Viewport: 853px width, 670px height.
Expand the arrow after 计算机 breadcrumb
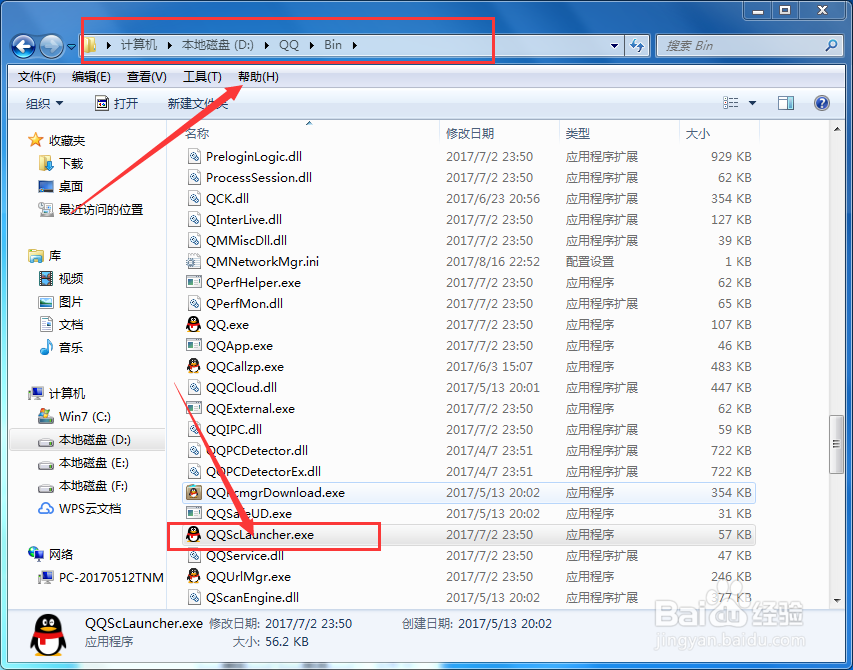click(169, 45)
